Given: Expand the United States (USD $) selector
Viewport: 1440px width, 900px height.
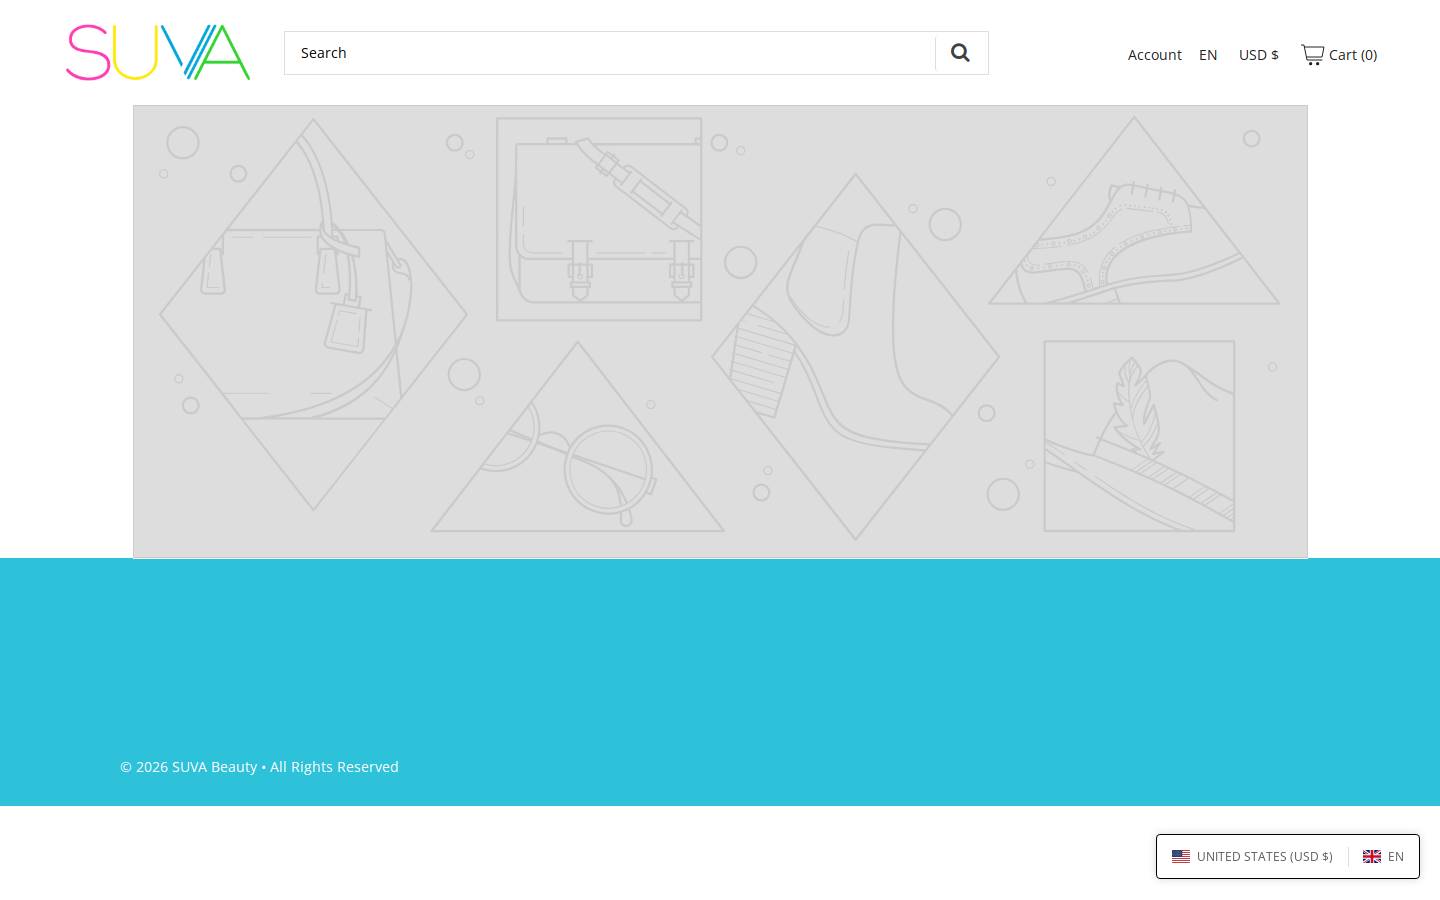Looking at the screenshot, I should [x=1252, y=856].
